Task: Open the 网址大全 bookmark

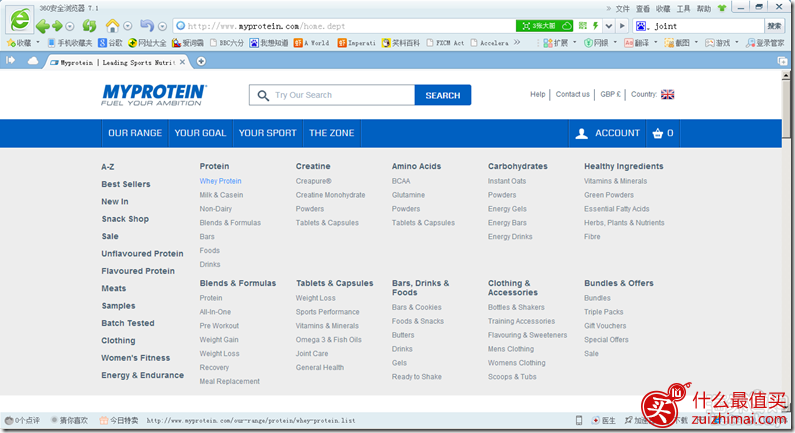Action: (x=148, y=43)
